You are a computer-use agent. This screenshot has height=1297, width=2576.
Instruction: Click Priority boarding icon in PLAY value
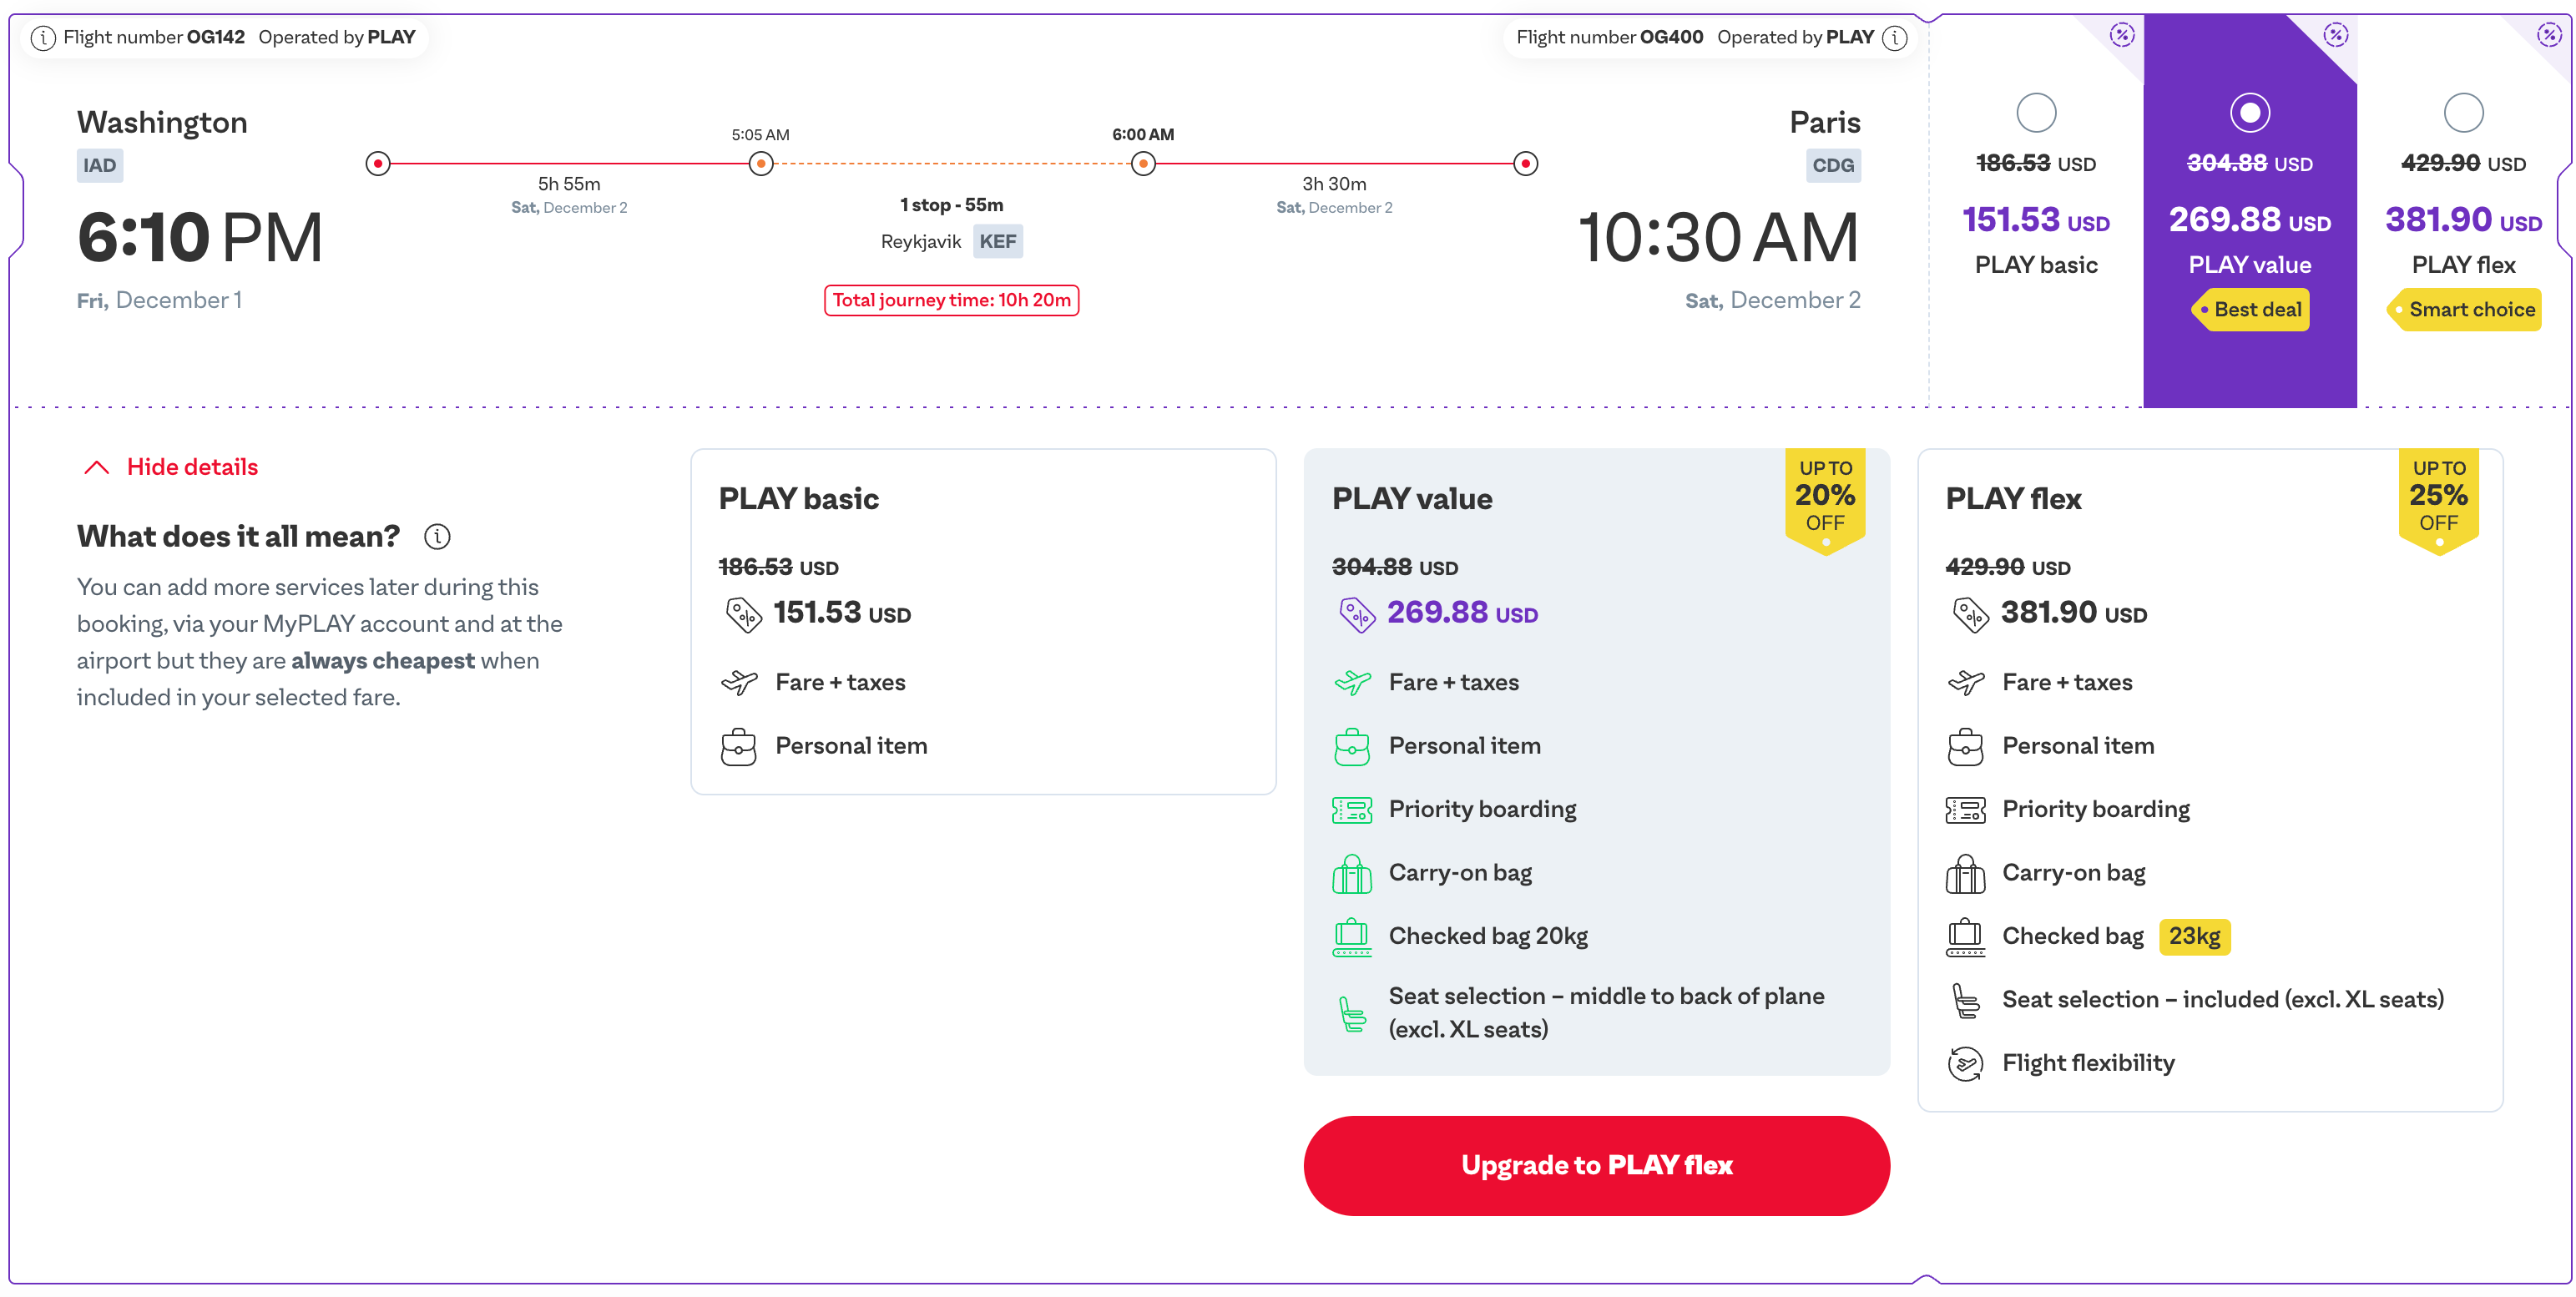pyautogui.click(x=1352, y=809)
